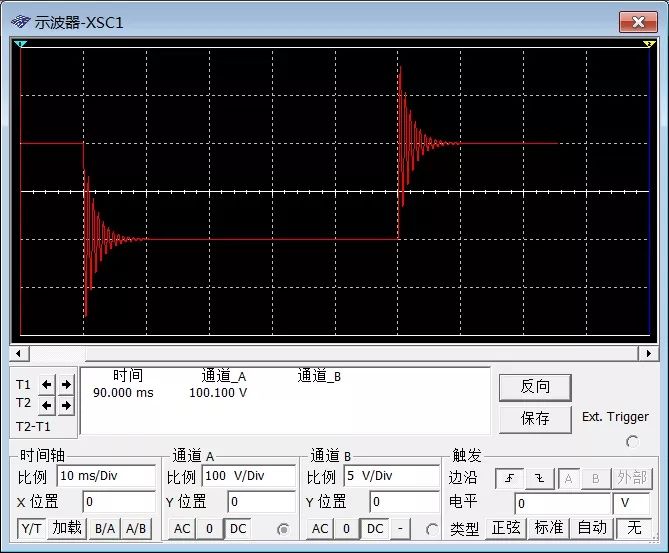Open trigger level unit V selector
This screenshot has width=669, height=553.
(x=631, y=503)
